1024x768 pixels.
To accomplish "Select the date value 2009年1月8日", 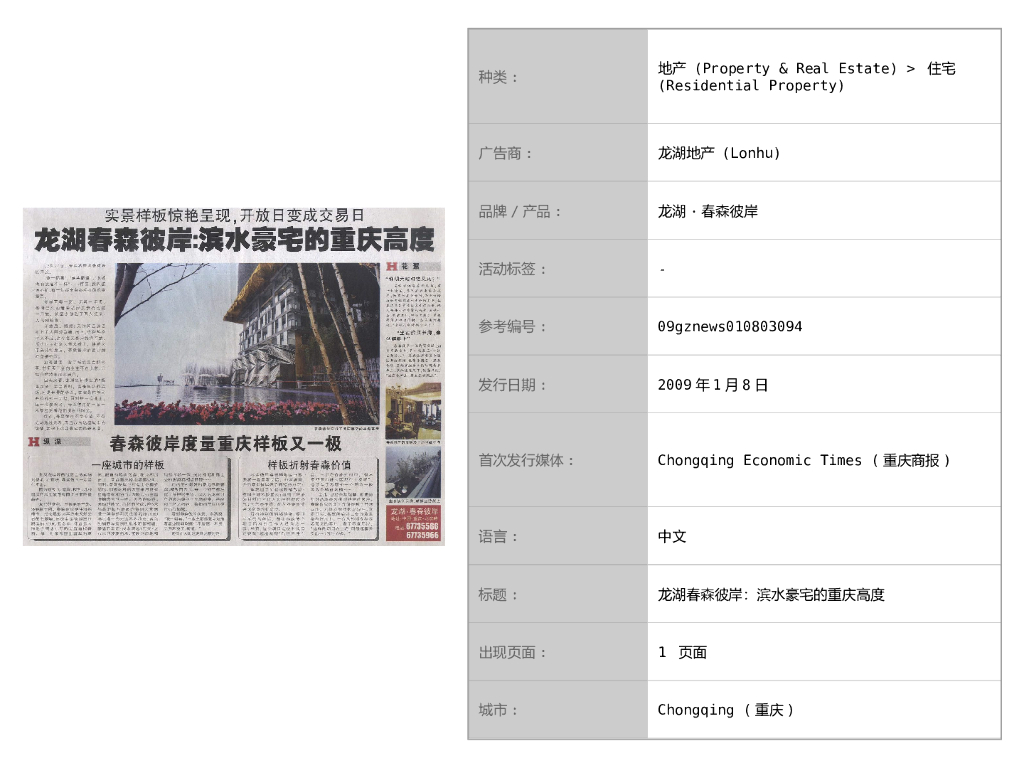I will click(x=712, y=385).
